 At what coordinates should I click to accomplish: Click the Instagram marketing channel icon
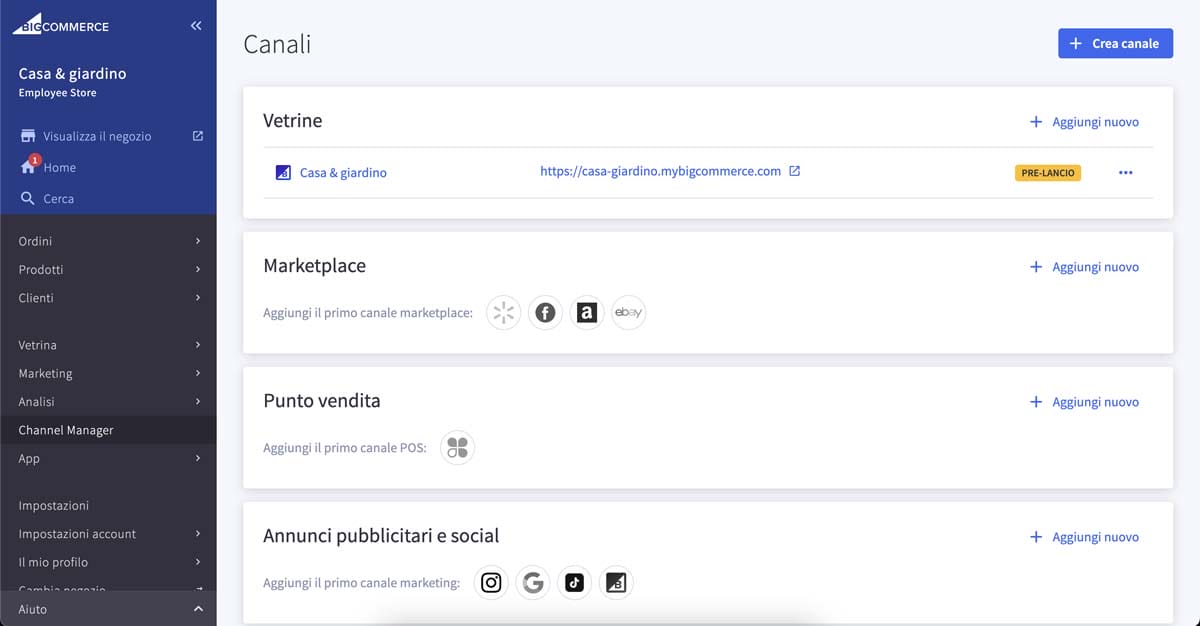coord(491,582)
